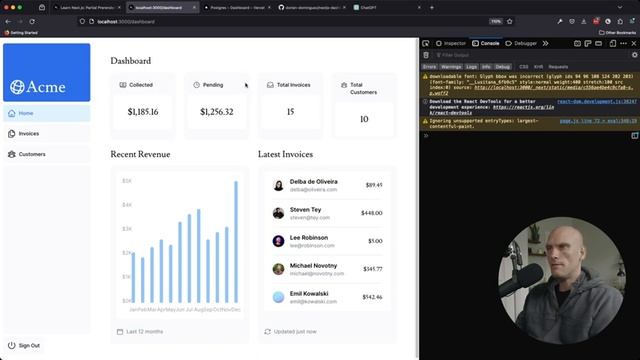Open the Getting Started bookmark

pos(21,33)
